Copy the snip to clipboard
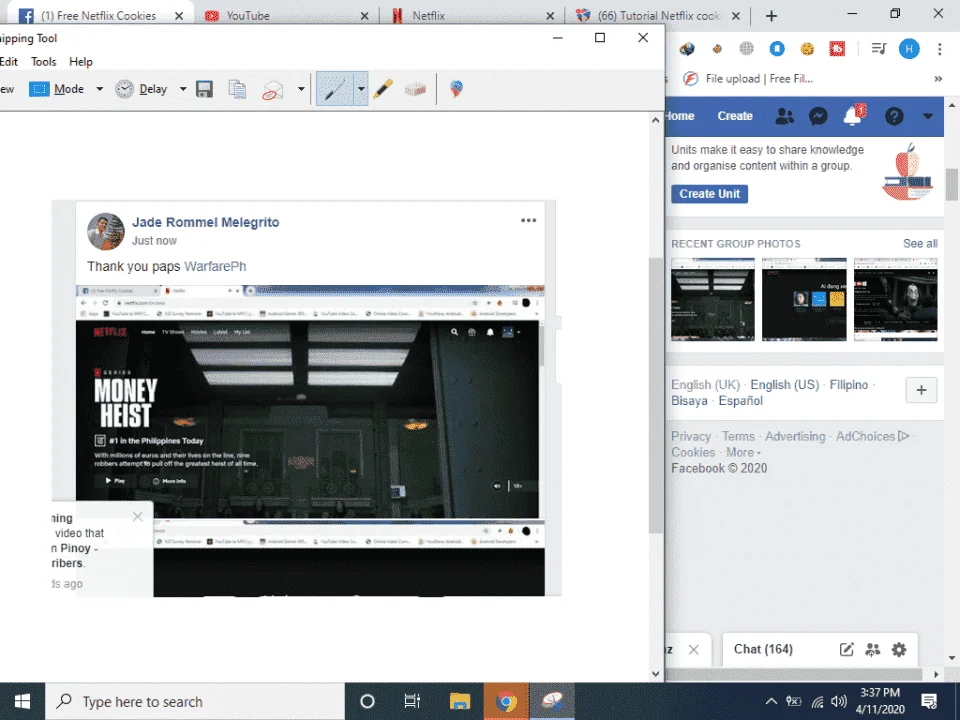 point(238,89)
